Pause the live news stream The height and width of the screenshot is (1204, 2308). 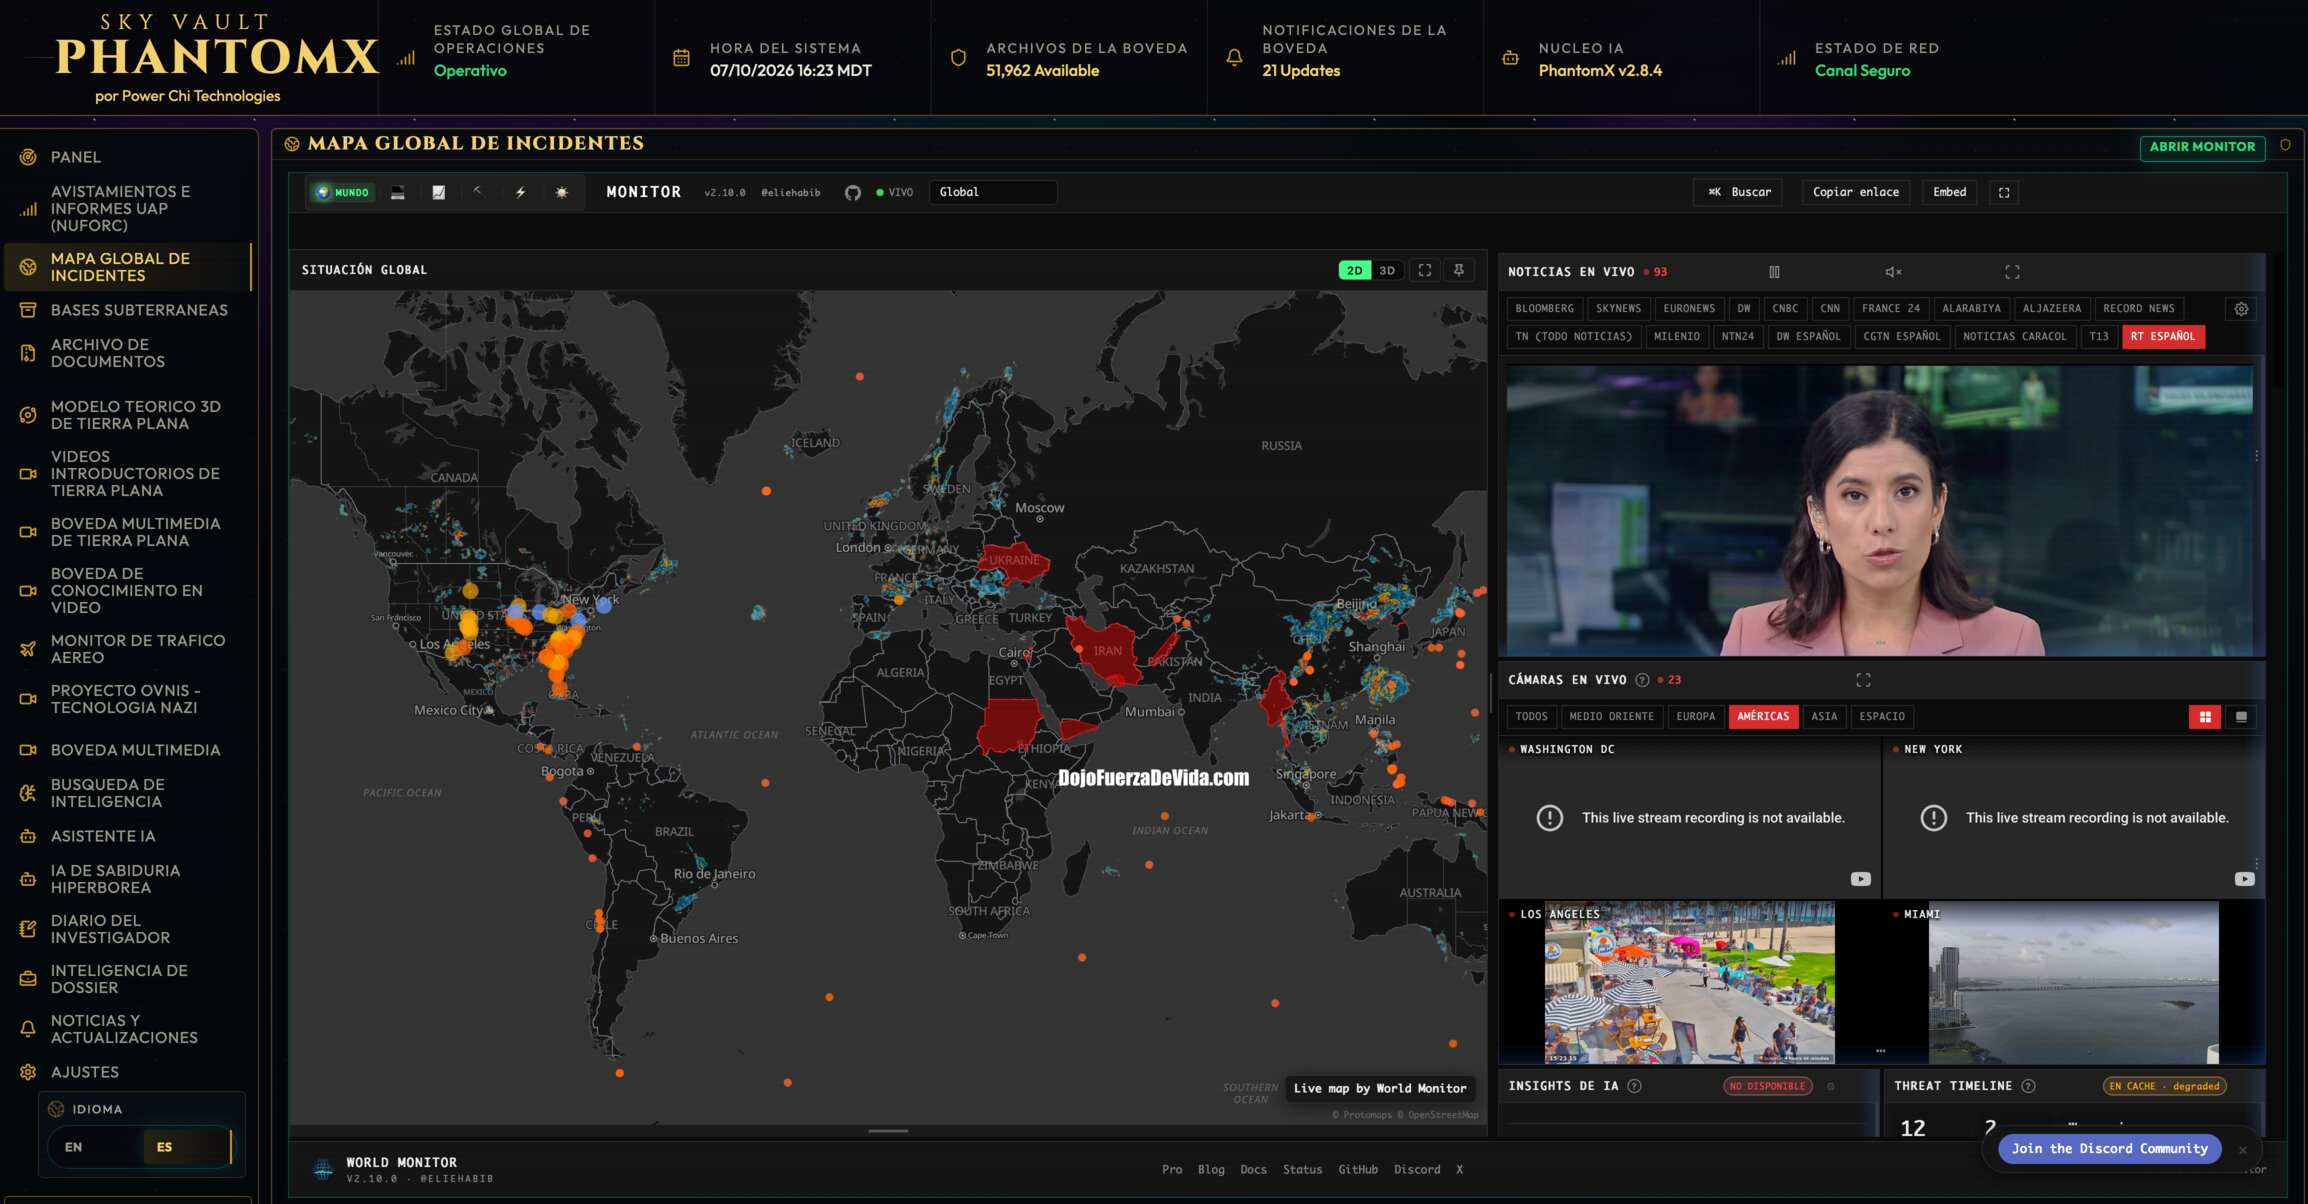1774,272
